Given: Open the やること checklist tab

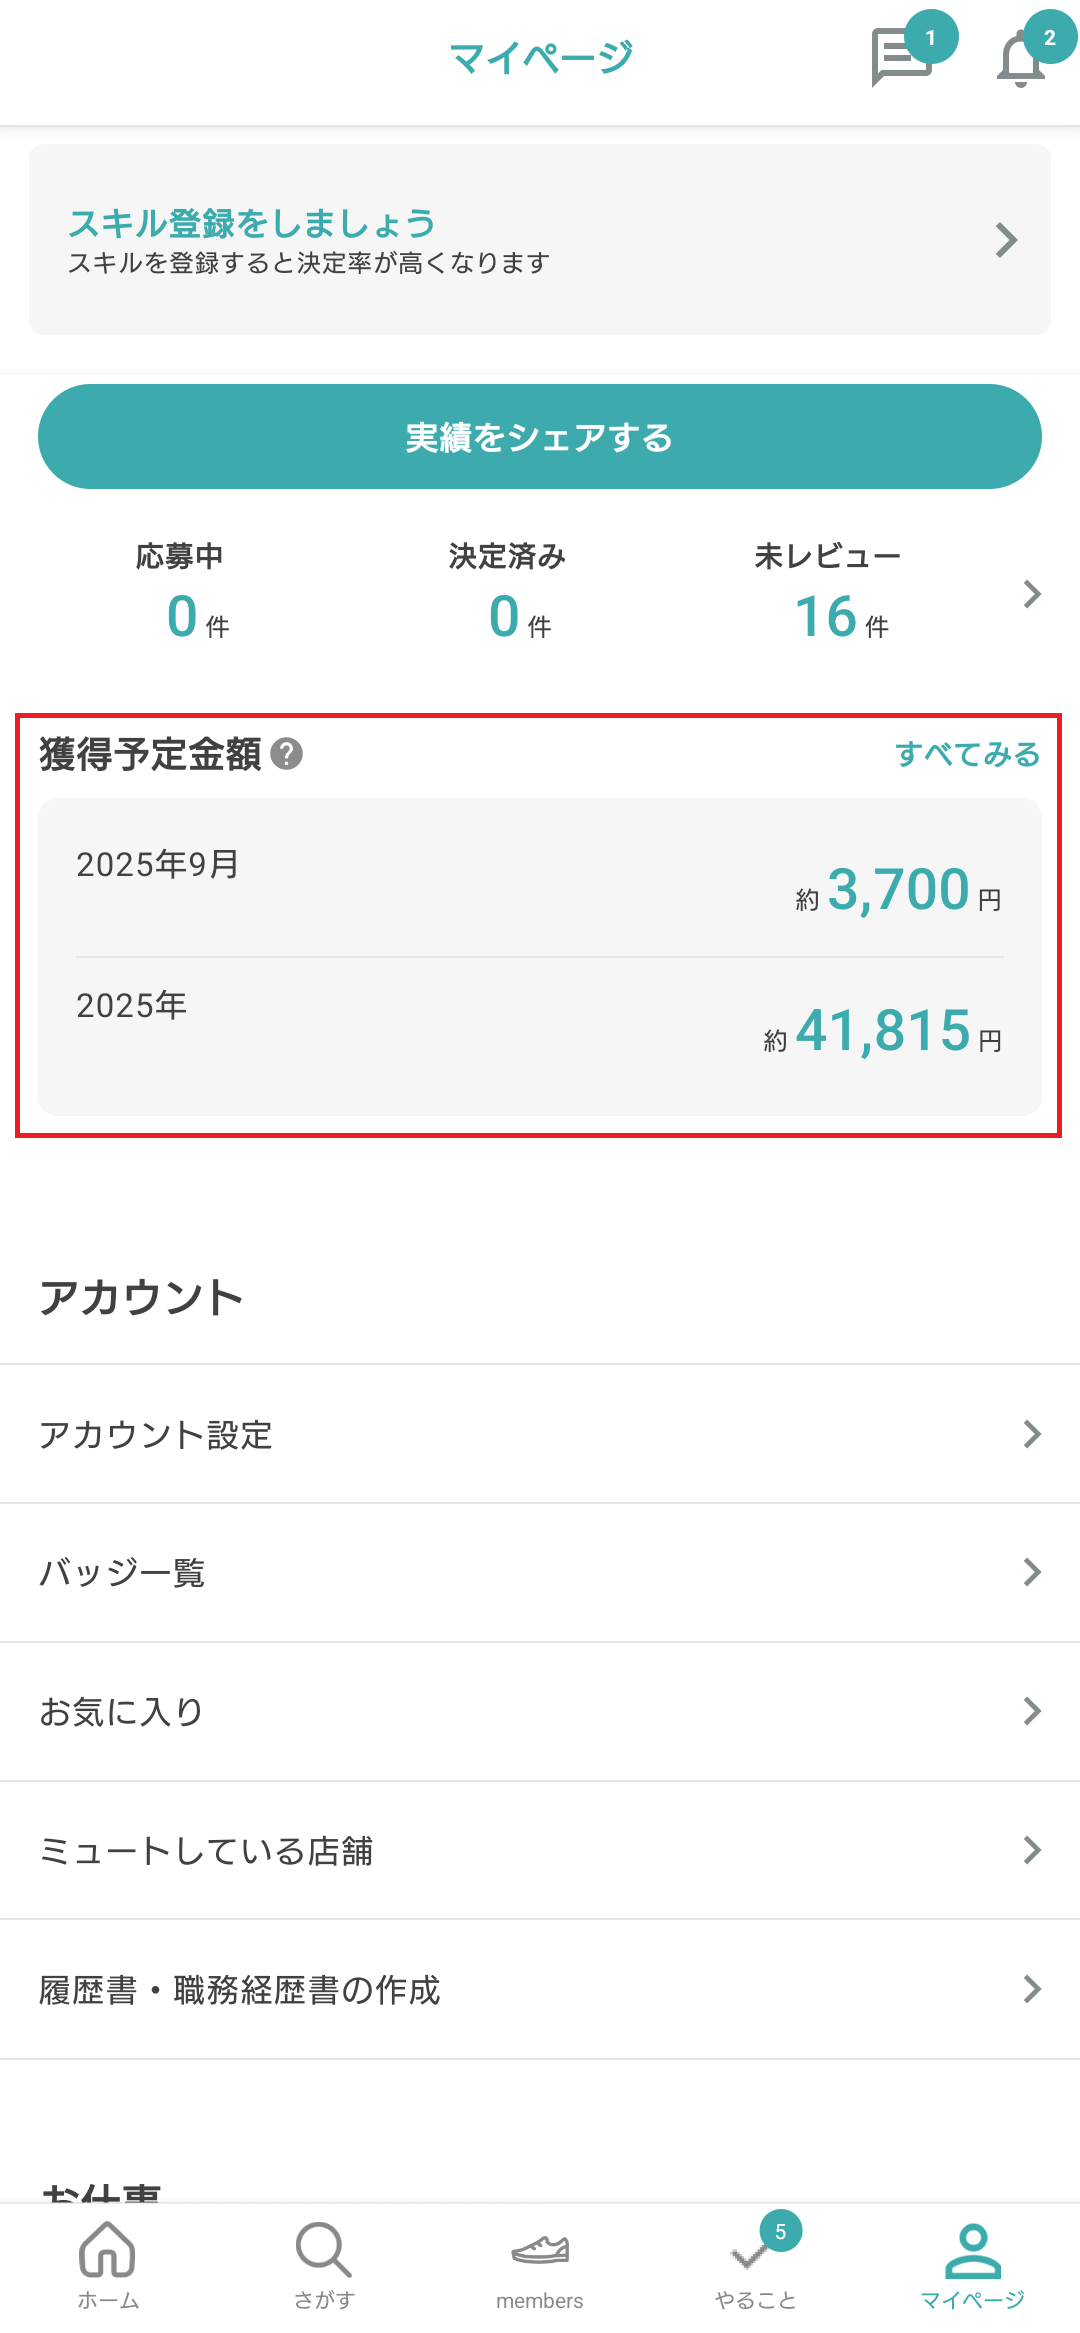Looking at the screenshot, I should [x=756, y=2264].
